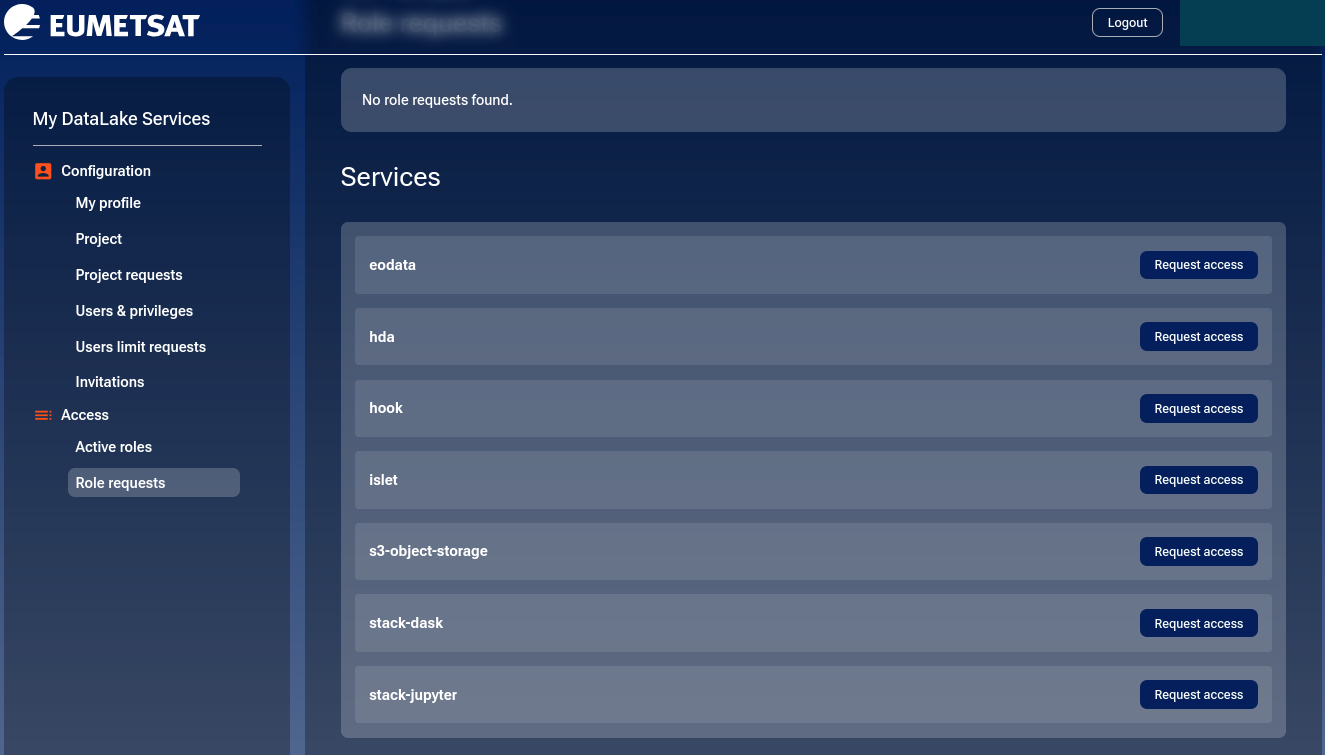Click the stack-jupyter service name

point(413,695)
